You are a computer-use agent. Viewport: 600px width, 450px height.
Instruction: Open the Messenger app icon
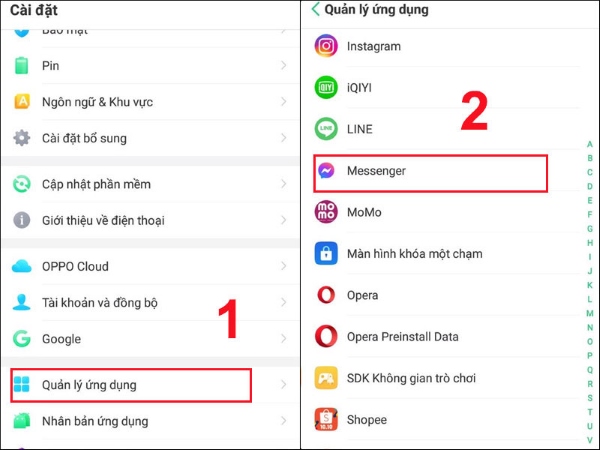click(x=326, y=171)
